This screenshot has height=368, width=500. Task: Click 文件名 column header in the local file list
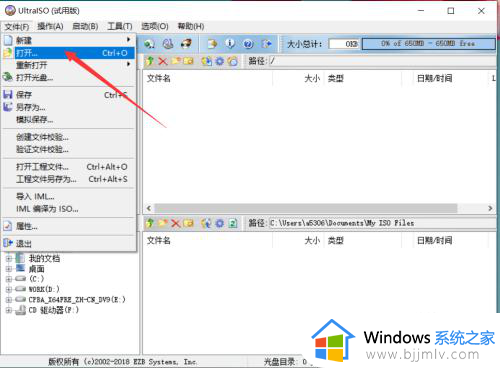pos(159,240)
